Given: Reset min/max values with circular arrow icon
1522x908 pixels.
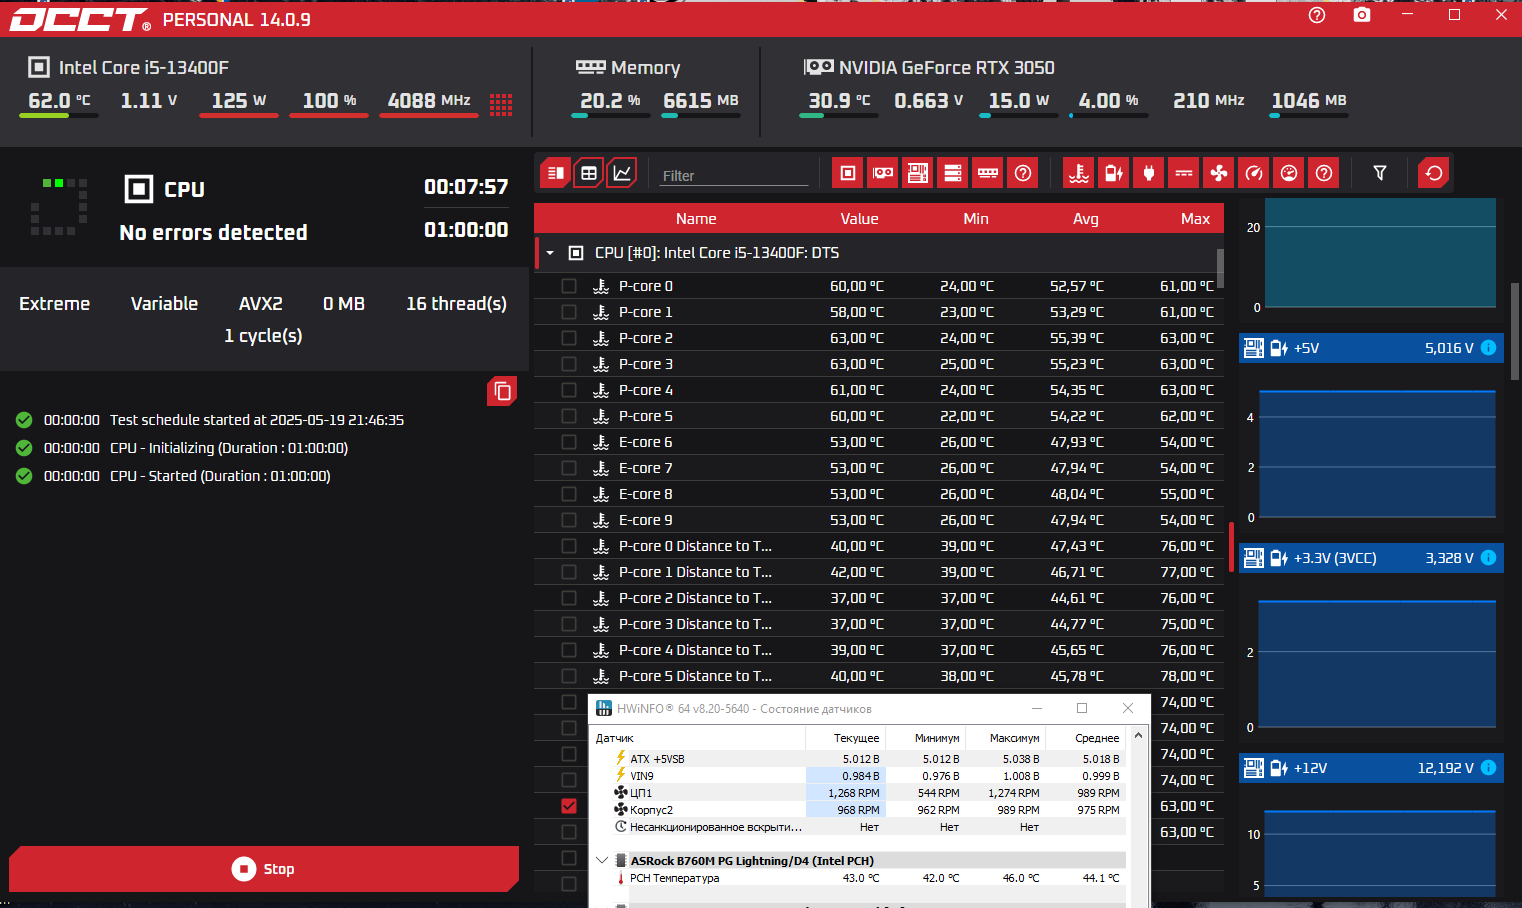Looking at the screenshot, I should (x=1434, y=173).
